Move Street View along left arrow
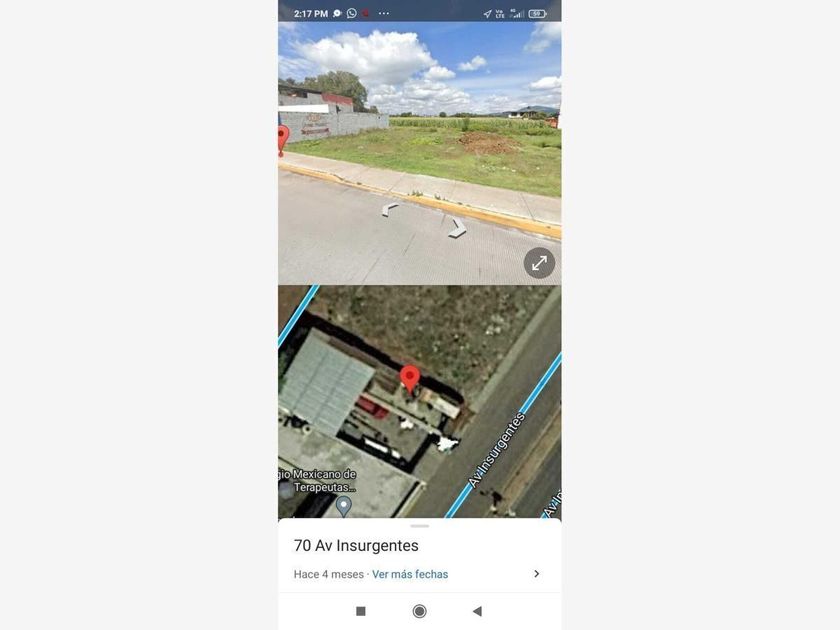Screen dimensions: 840x630 [x=390, y=209]
